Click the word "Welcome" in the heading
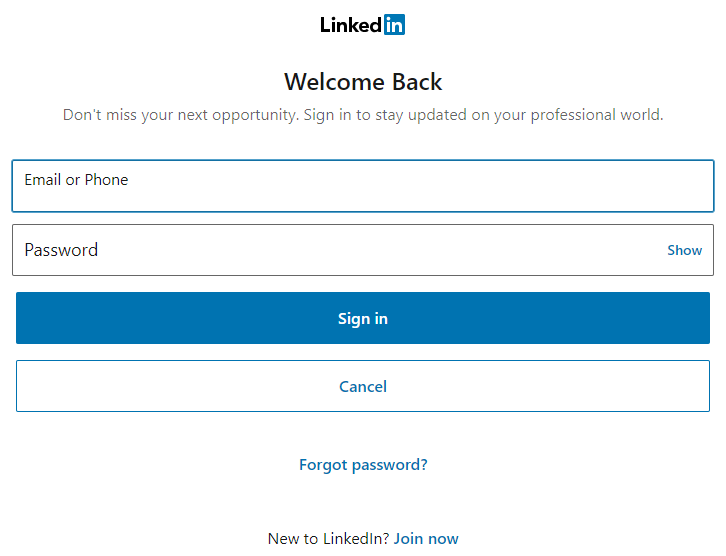 334,82
